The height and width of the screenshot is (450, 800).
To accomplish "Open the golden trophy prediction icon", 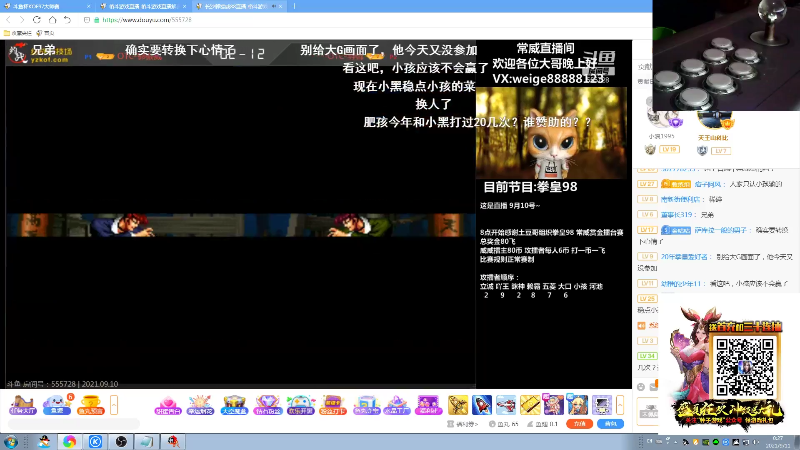I will click(x=90, y=405).
